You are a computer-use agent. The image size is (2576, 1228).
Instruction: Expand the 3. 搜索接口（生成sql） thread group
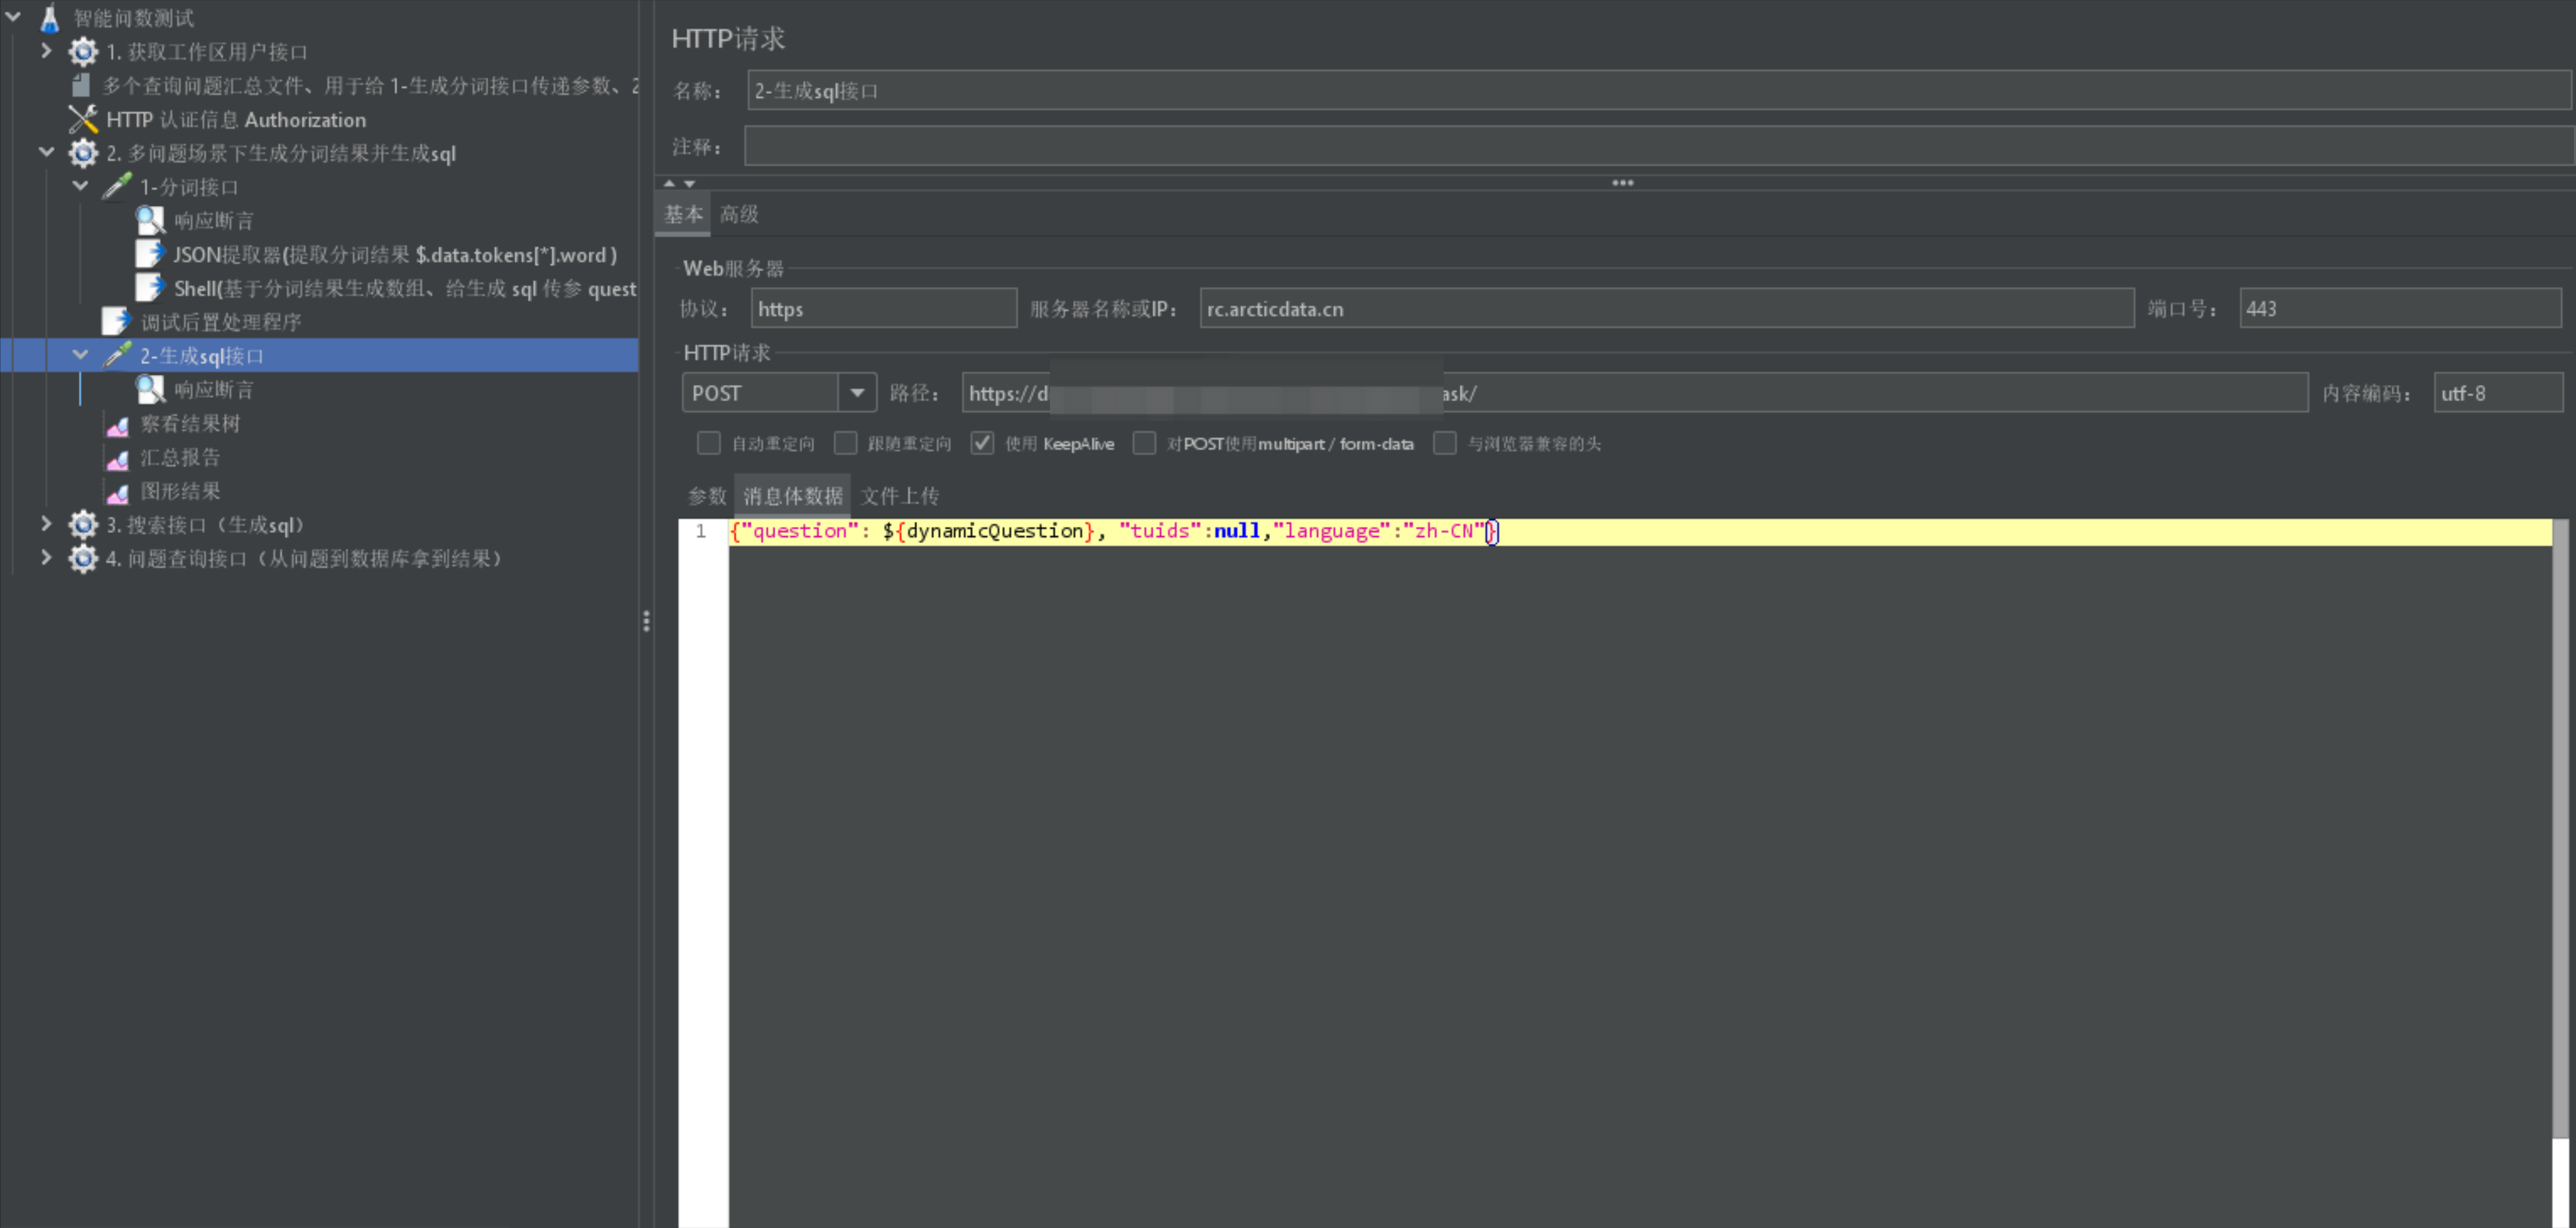[x=46, y=523]
